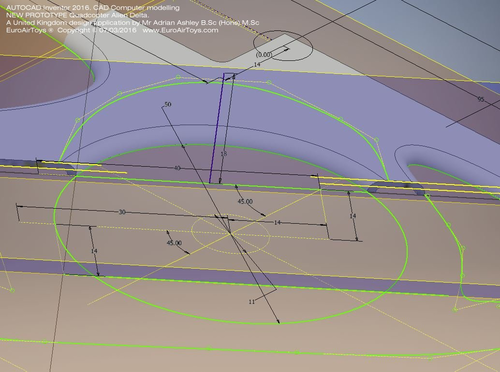Select the 14 vertical dimension on the left
The height and width of the screenshot is (372, 500).
point(94,250)
